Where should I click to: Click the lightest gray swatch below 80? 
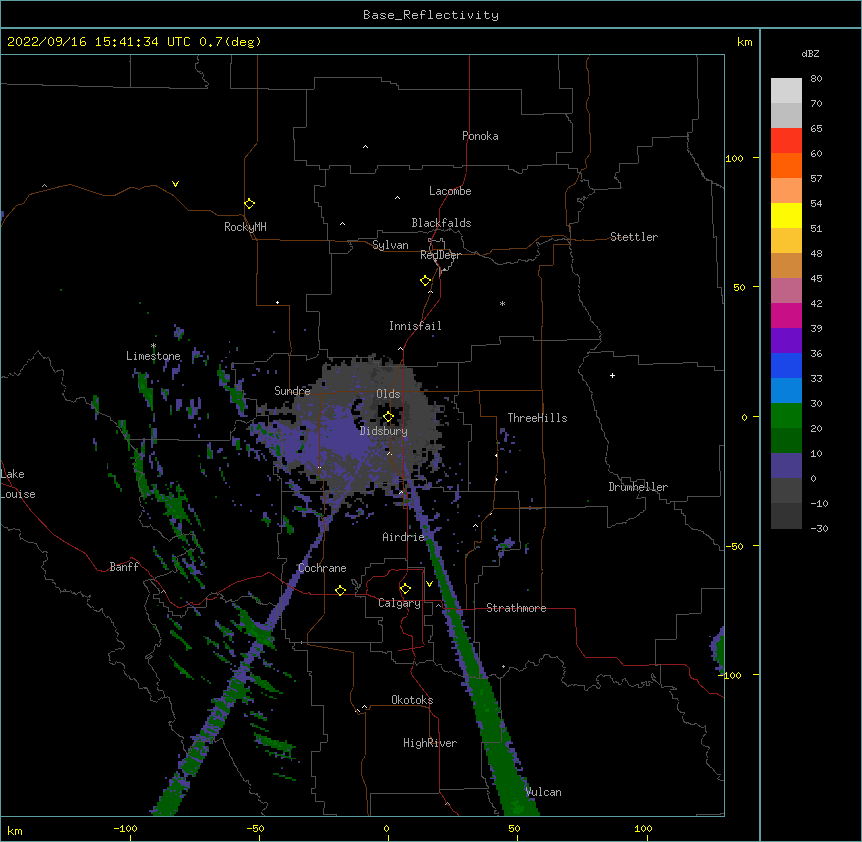click(x=786, y=91)
